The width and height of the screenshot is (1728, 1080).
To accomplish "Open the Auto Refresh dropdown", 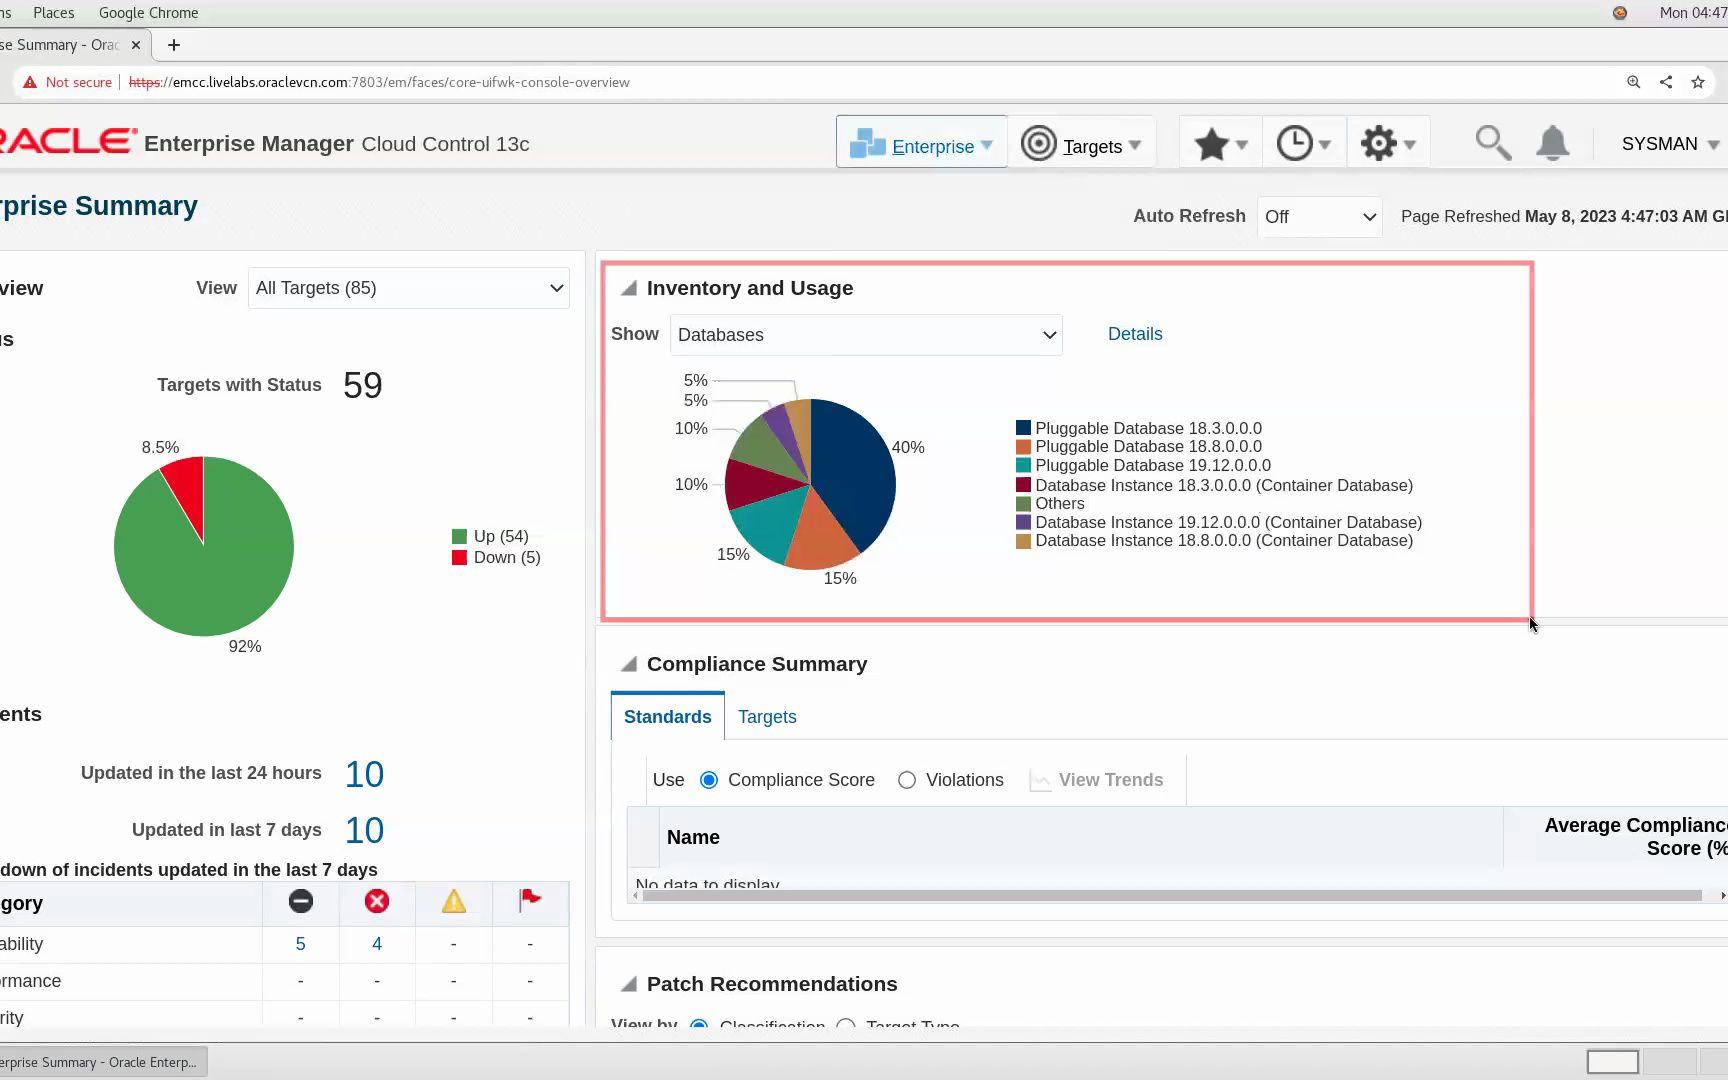I will (x=1320, y=216).
